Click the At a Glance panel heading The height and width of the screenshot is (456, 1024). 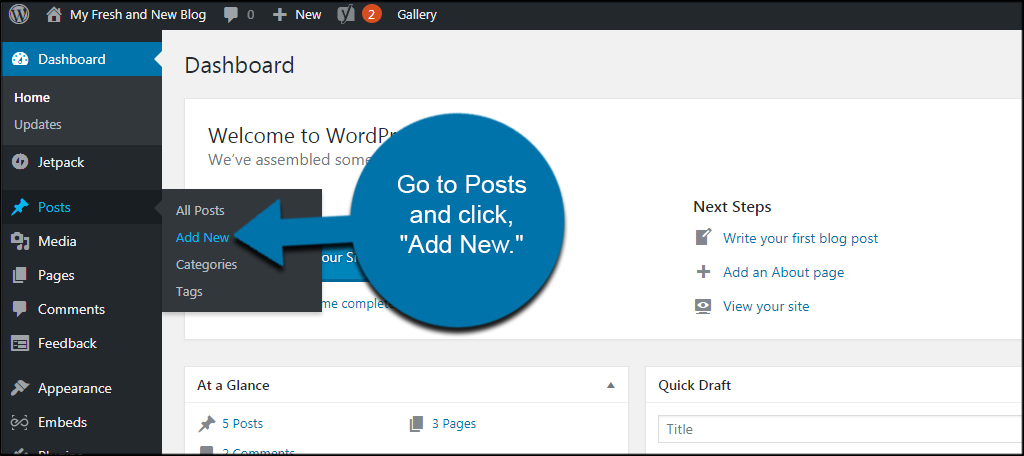(x=233, y=385)
